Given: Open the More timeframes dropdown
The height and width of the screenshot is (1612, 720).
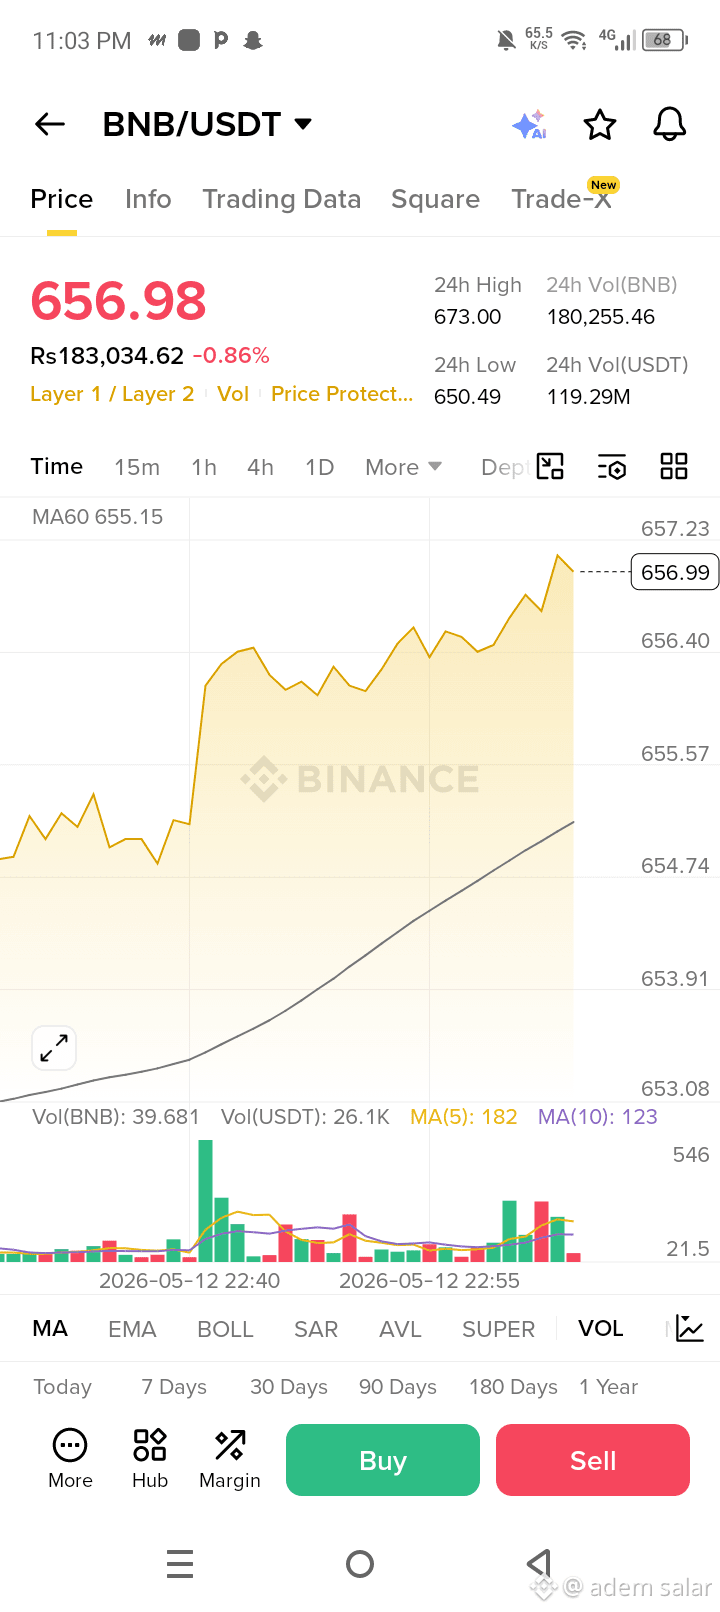Looking at the screenshot, I should click(404, 467).
